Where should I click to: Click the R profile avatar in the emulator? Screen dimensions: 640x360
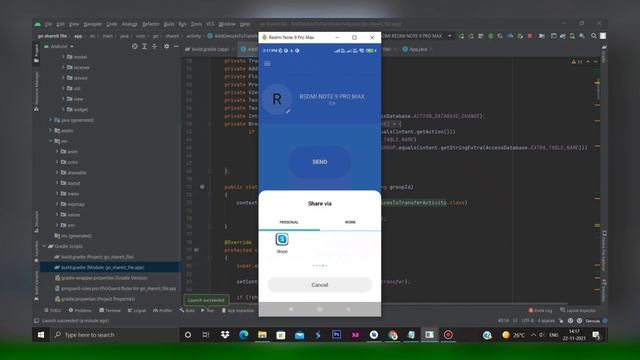277,99
